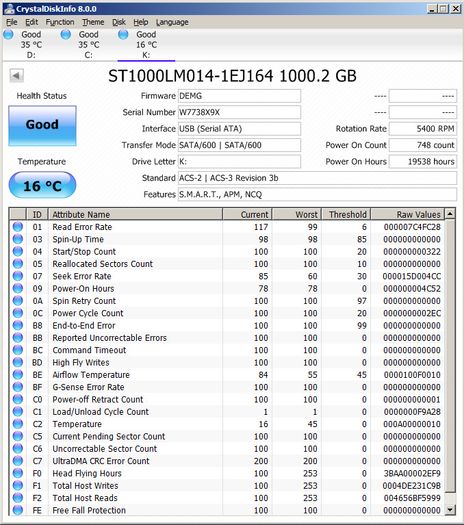Click the Drive Letter field K:
The height and width of the screenshot is (525, 464).
(x=239, y=162)
